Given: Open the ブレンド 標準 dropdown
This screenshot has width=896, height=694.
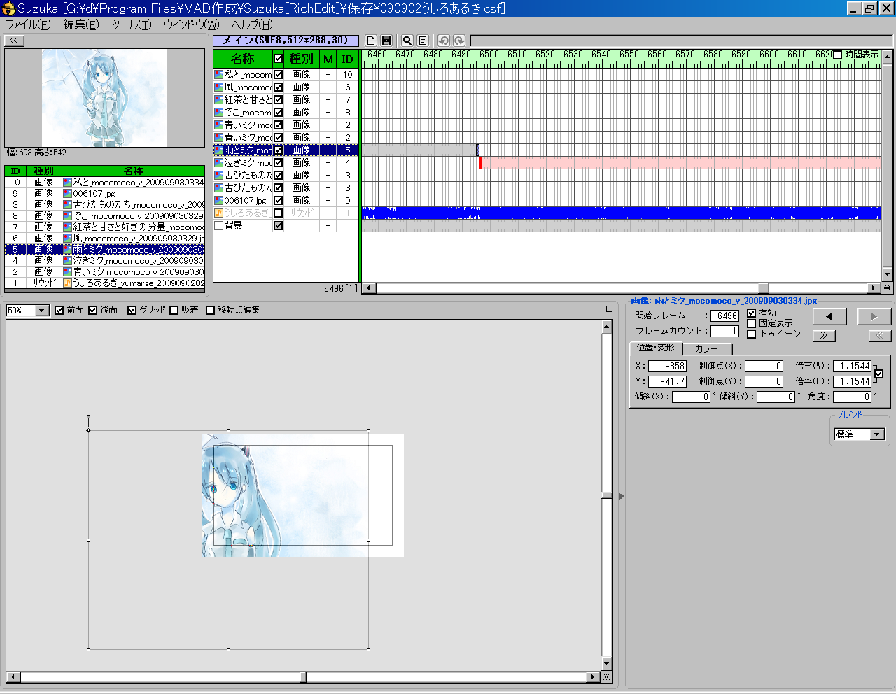Looking at the screenshot, I should tap(876, 434).
